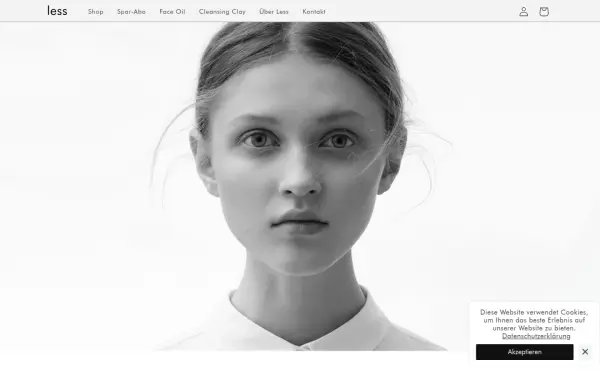Open the Datenschutzerklärung link
This screenshot has height=375, width=600.
[x=536, y=336]
